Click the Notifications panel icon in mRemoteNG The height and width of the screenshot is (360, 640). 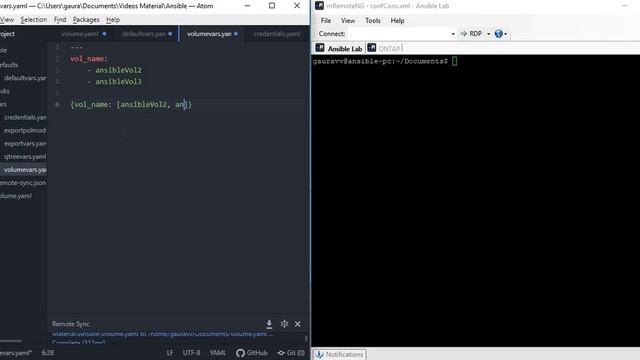click(319, 354)
